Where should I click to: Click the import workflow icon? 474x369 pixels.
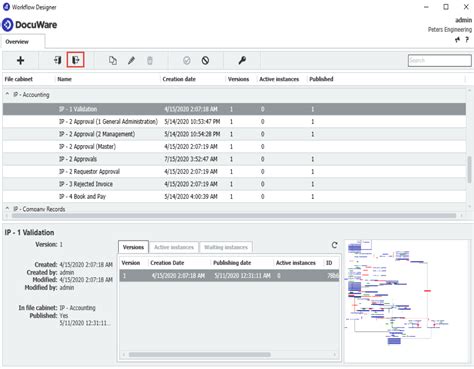[x=57, y=60]
